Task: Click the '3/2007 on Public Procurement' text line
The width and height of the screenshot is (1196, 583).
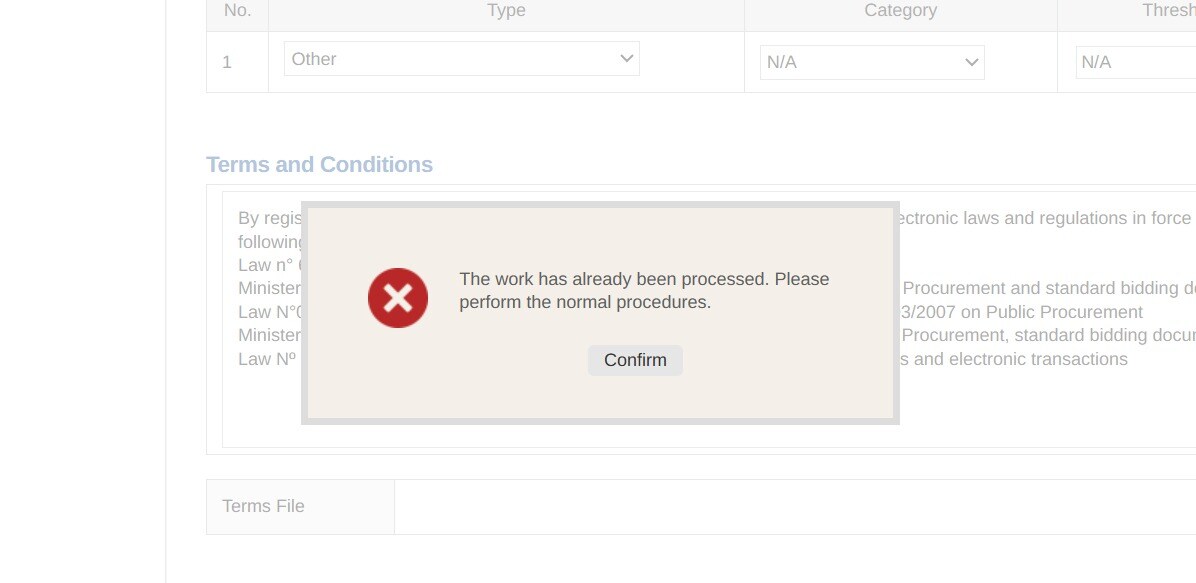Action: point(1022,312)
